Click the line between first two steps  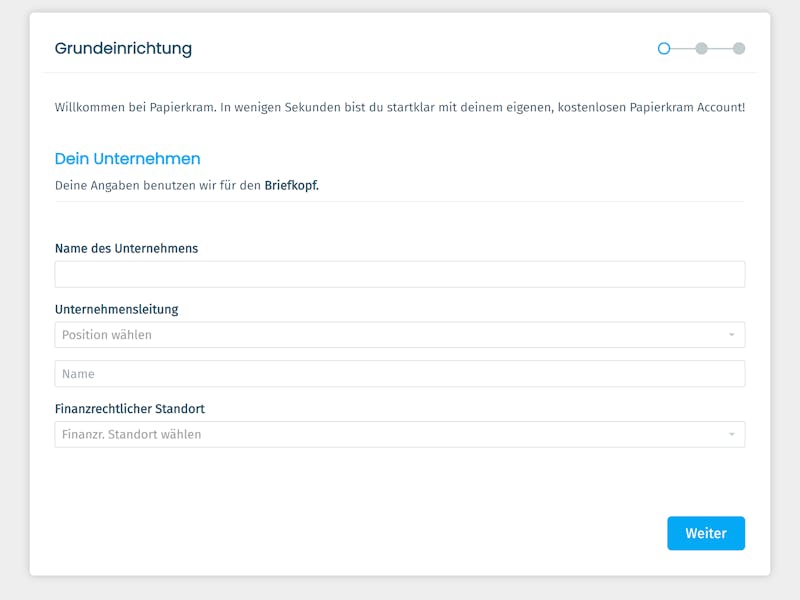pos(683,48)
